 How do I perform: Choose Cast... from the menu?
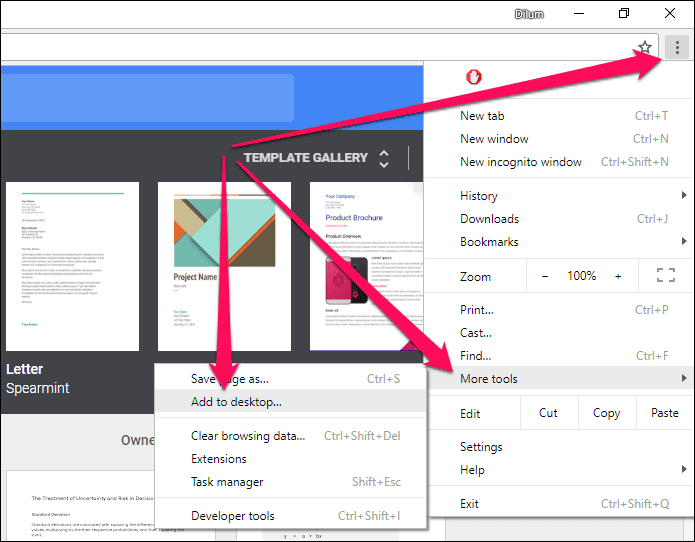click(559, 332)
